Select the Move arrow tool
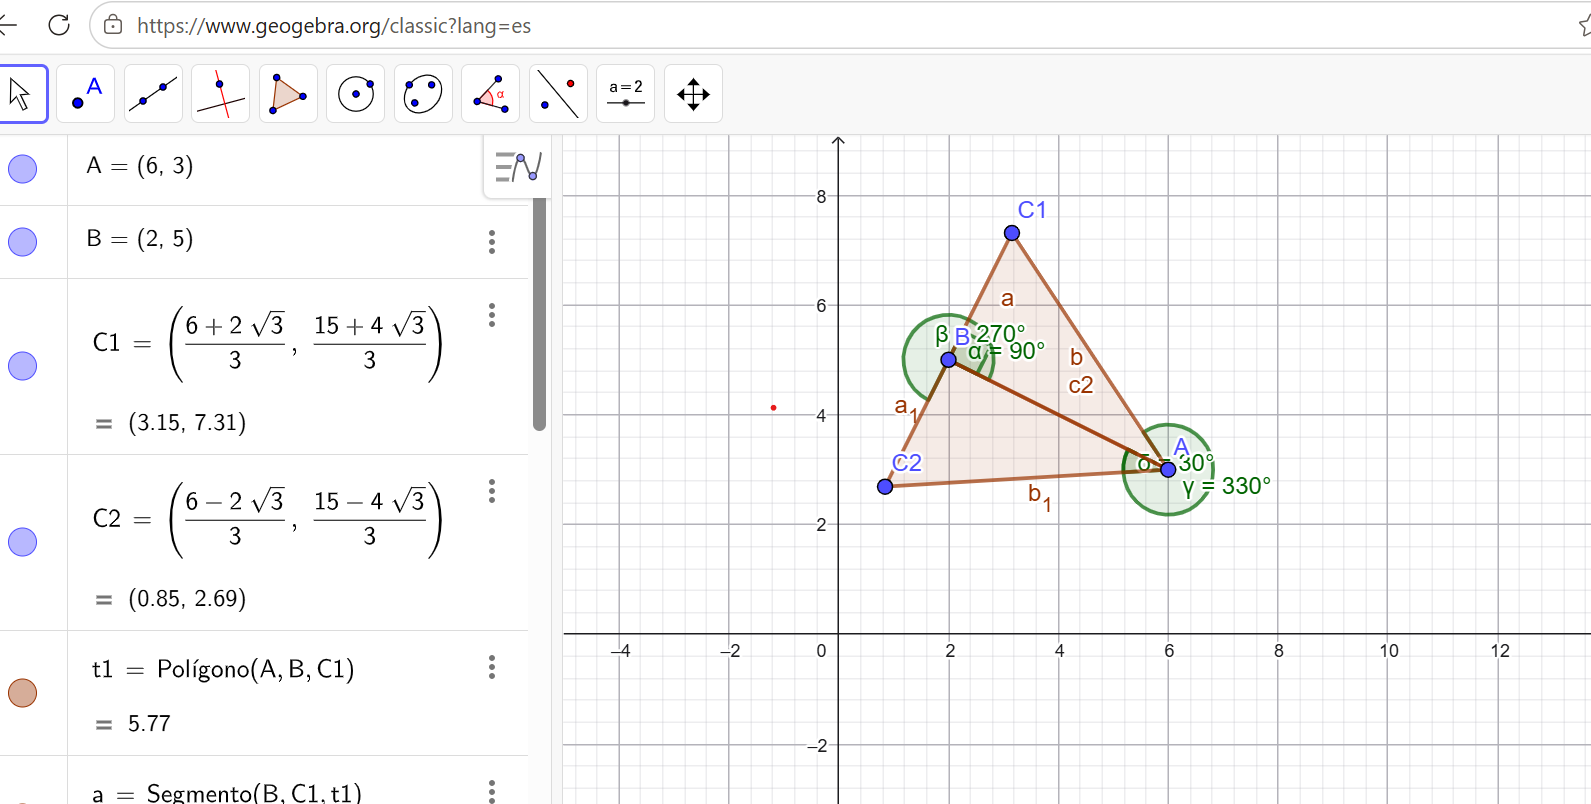Screen dimensions: 1591x804 [x=21, y=94]
